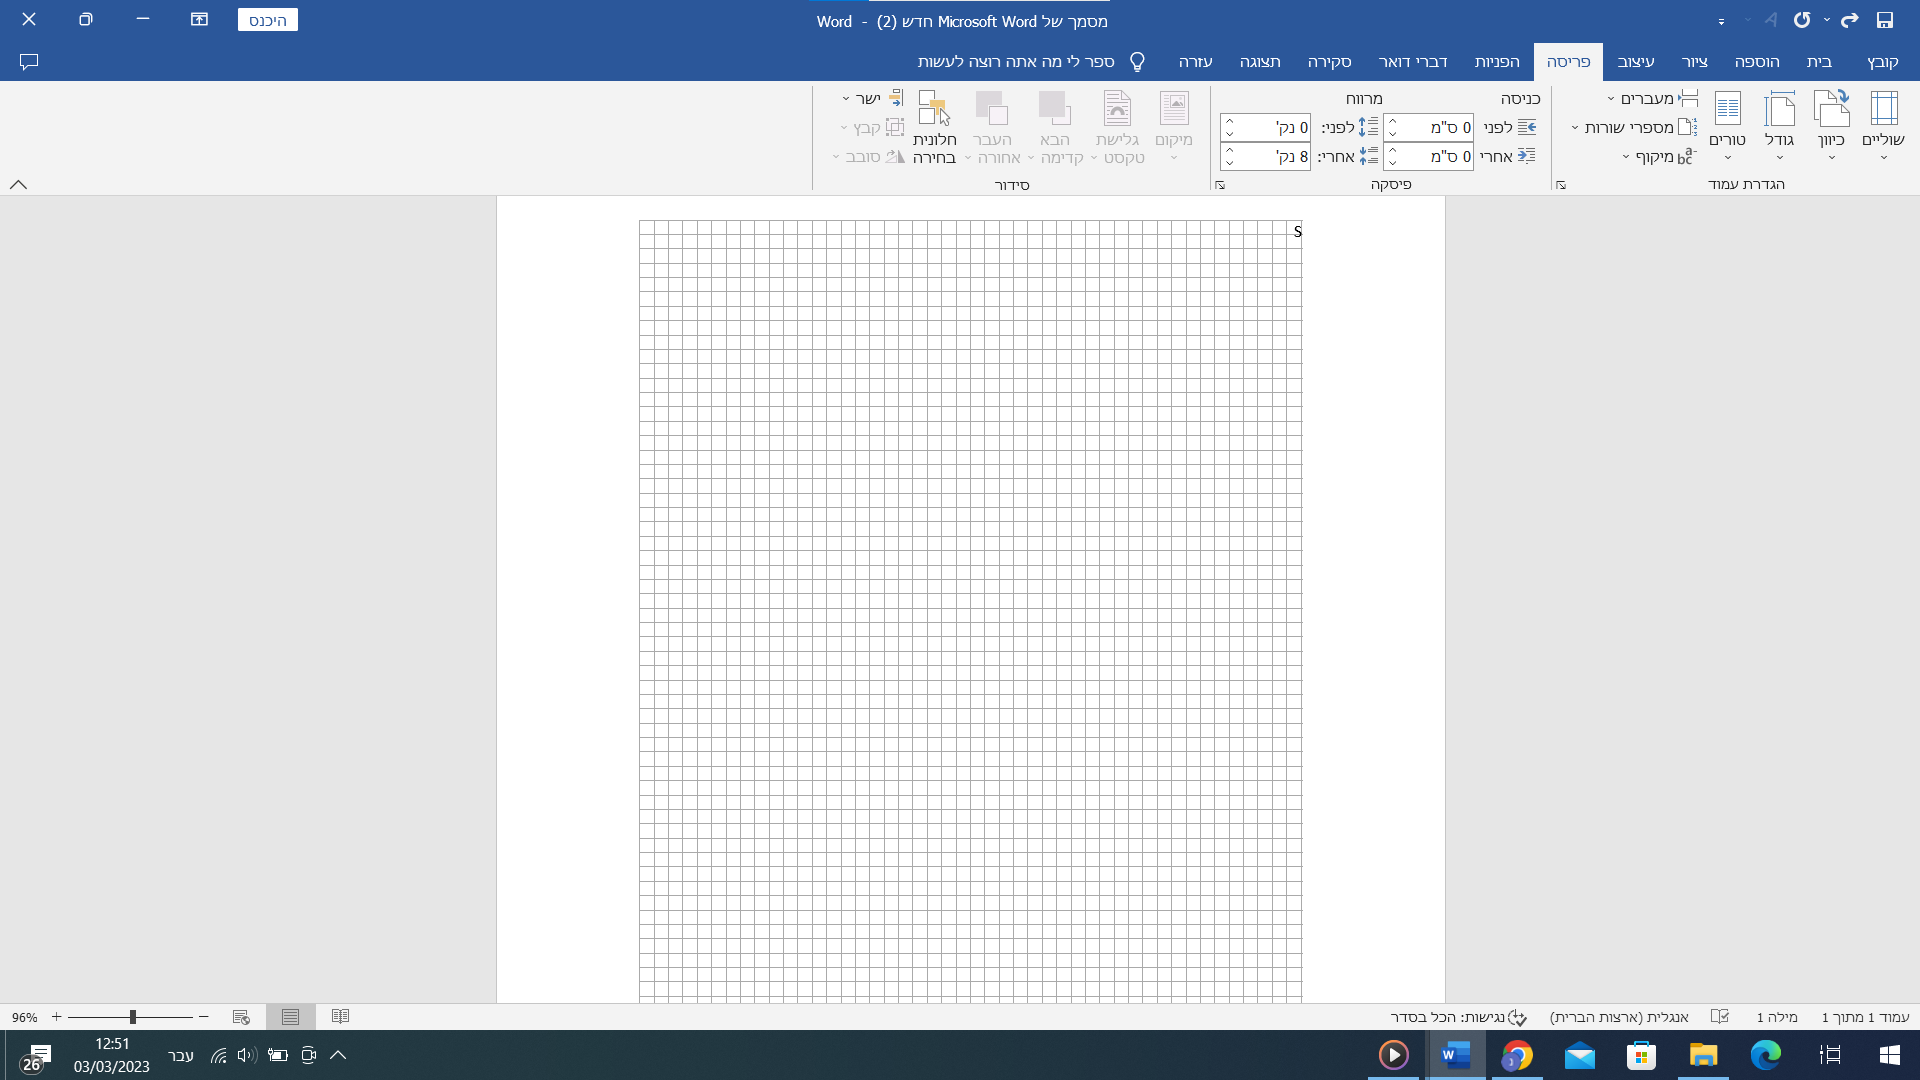Collapse the ribbon with the chevron arrow
Viewport: 1920px width, 1080px height.
click(18, 185)
